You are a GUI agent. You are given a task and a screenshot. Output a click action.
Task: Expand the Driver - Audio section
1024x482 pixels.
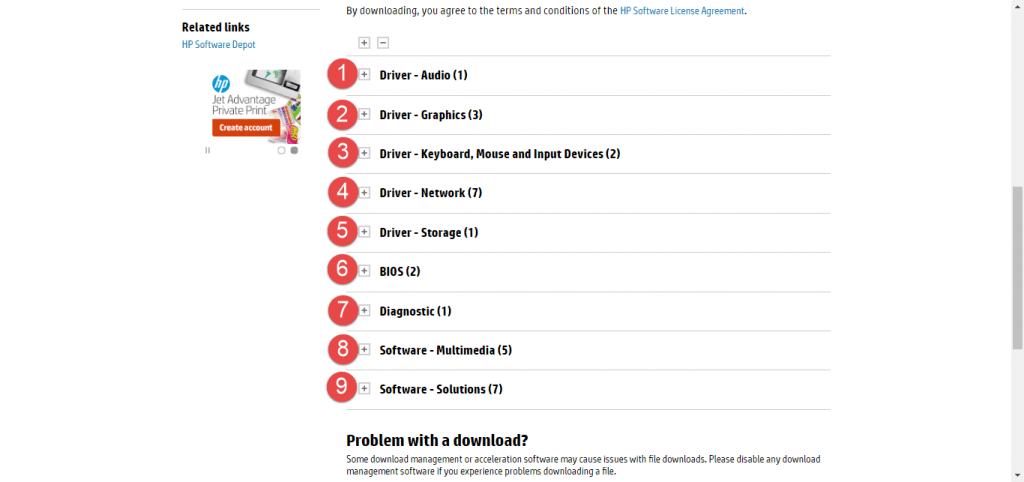pos(365,74)
